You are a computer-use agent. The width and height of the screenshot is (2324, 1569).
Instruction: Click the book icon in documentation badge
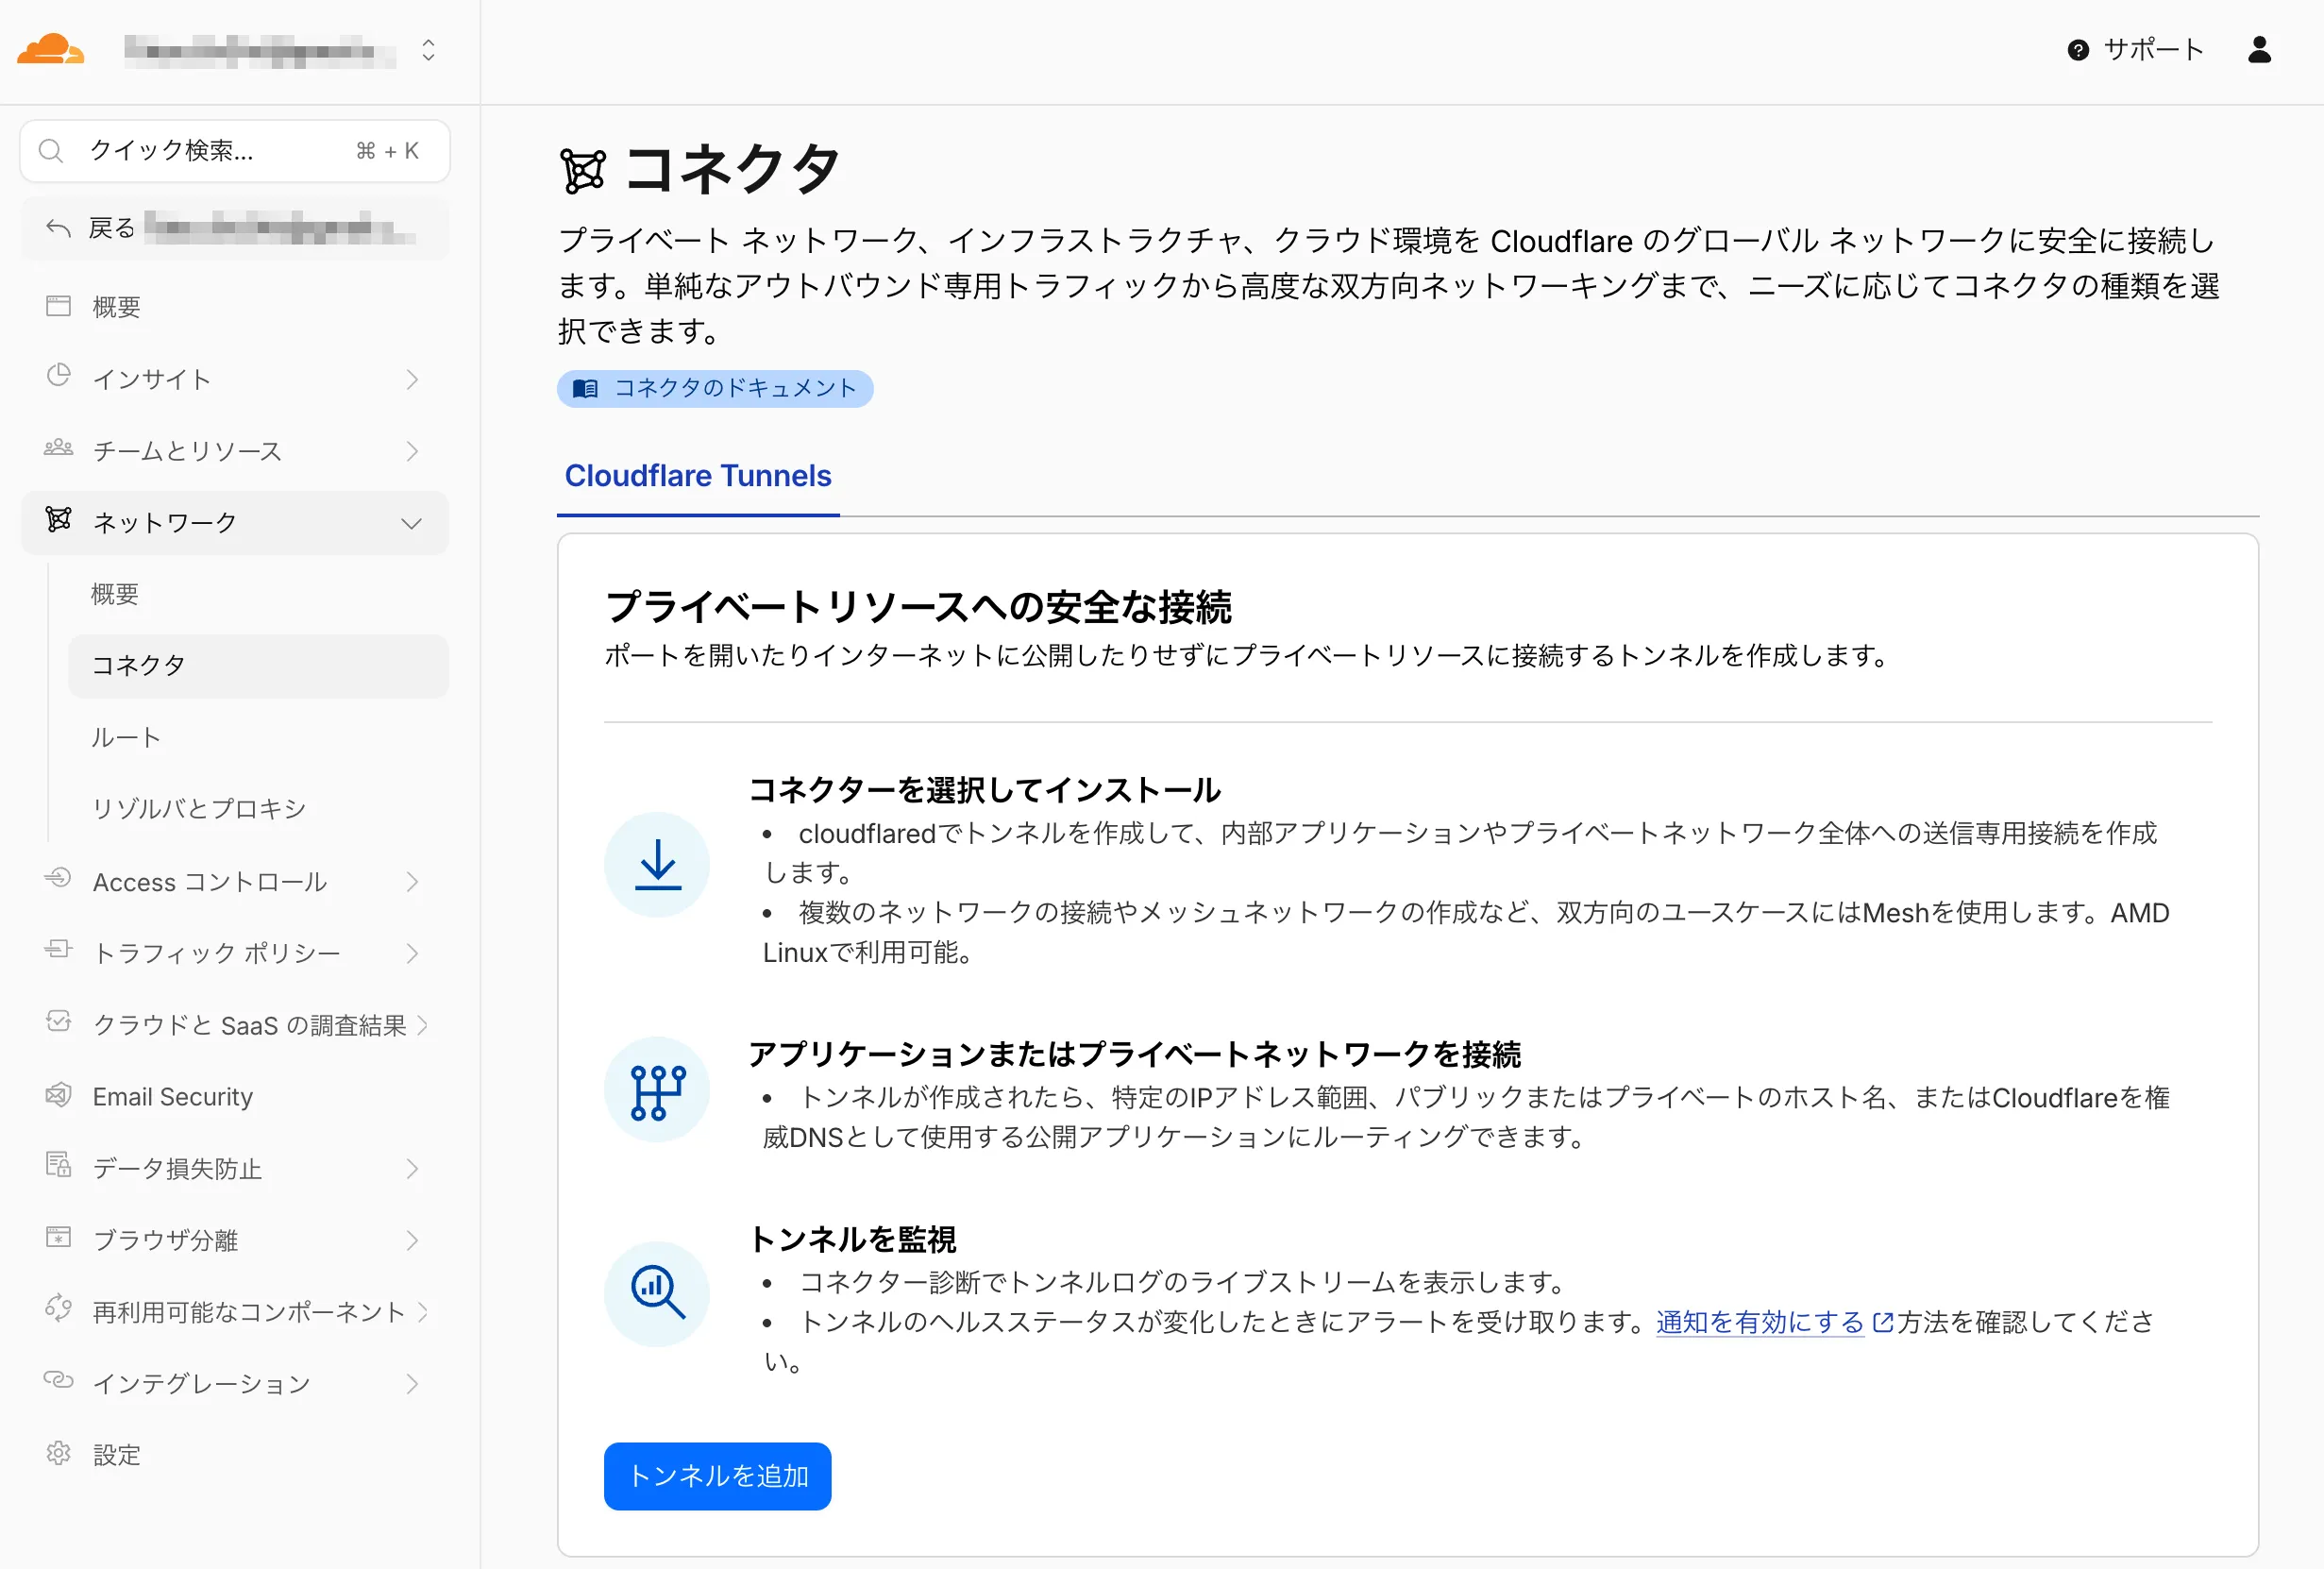(x=586, y=389)
